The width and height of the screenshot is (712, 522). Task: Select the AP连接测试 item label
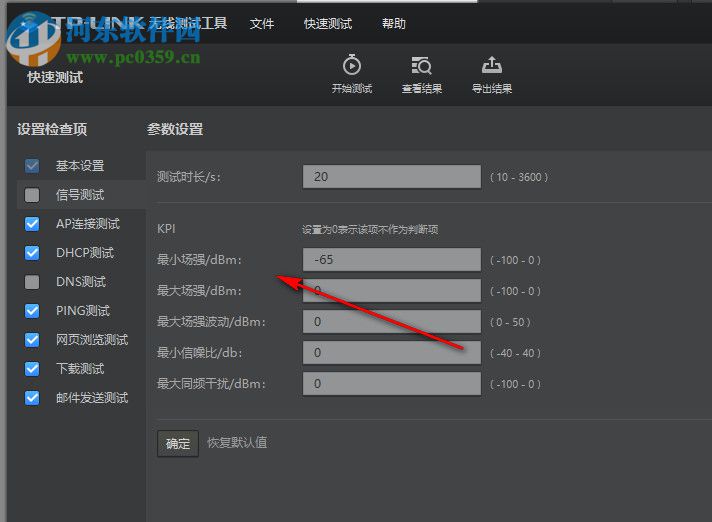[88, 224]
